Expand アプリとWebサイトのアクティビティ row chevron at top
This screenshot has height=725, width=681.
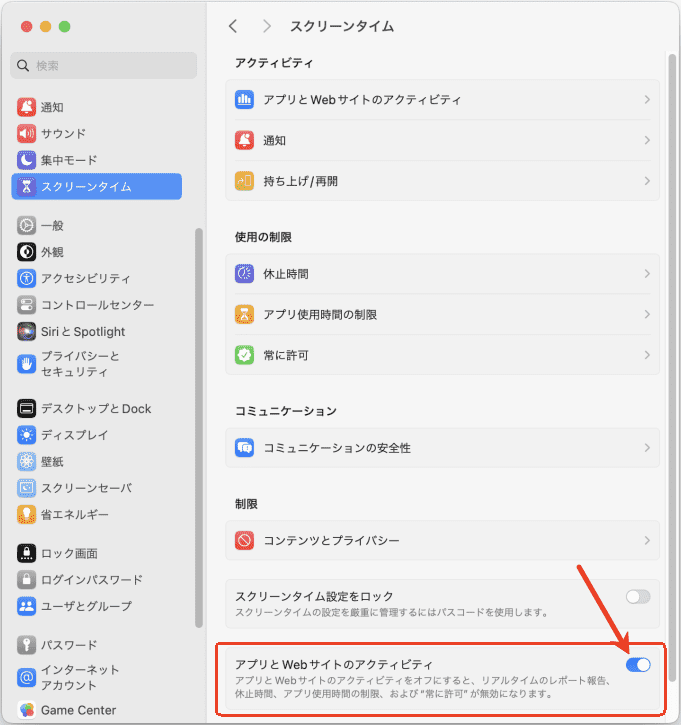coord(647,99)
